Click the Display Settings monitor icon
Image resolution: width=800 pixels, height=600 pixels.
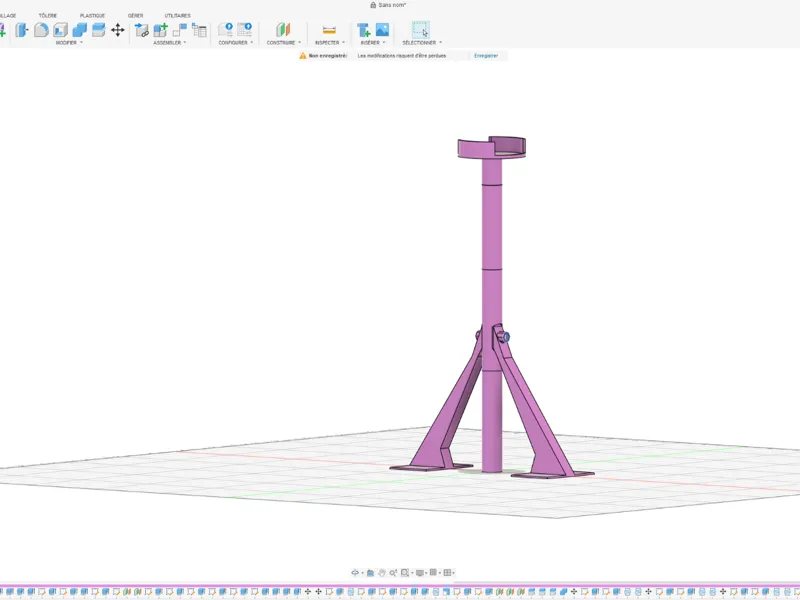(419, 573)
